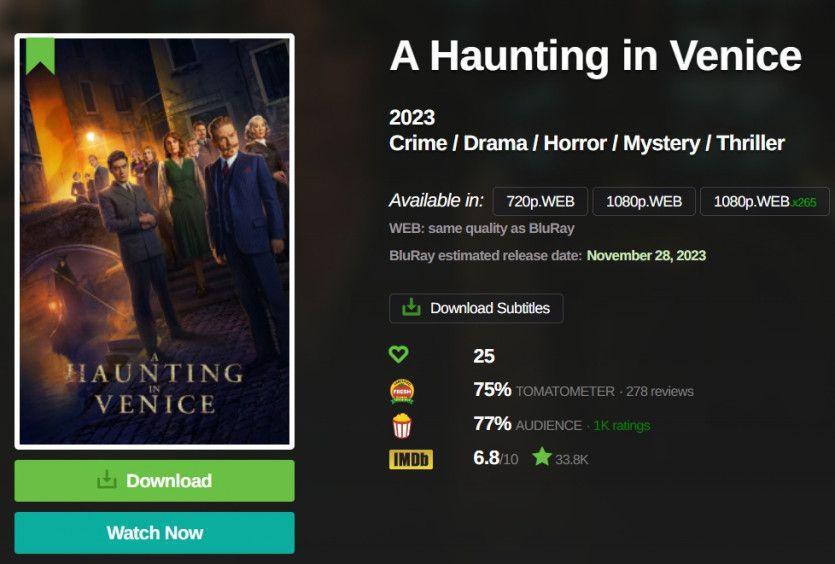Click the green star rating icon
The height and width of the screenshot is (564, 835).
pos(542,456)
